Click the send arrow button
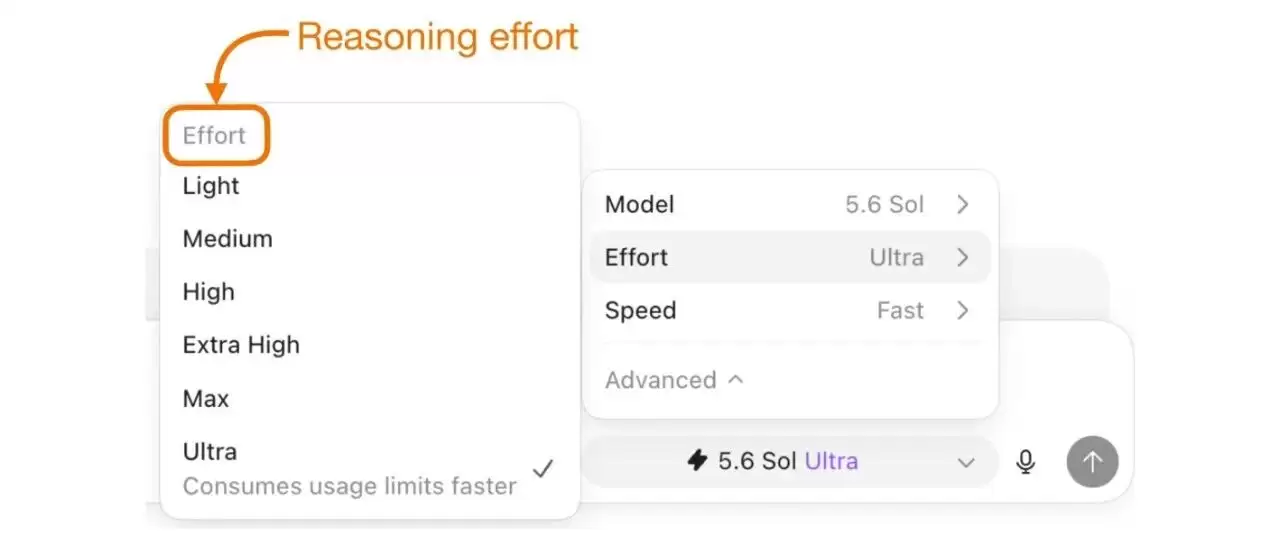This screenshot has height=545, width=1280. (x=1092, y=462)
